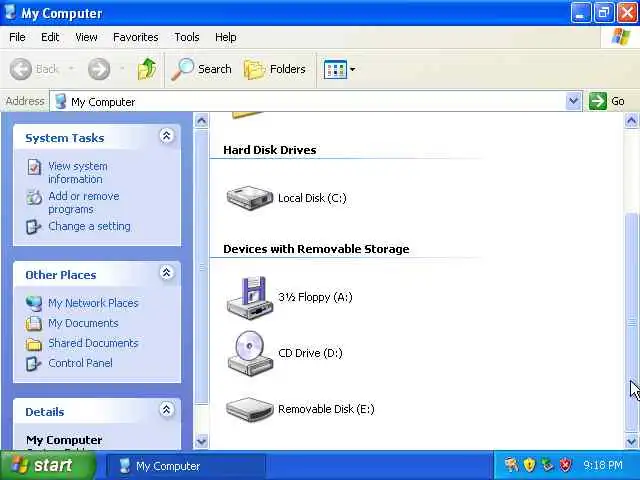Click the Control Panel sidebar icon

point(33,363)
